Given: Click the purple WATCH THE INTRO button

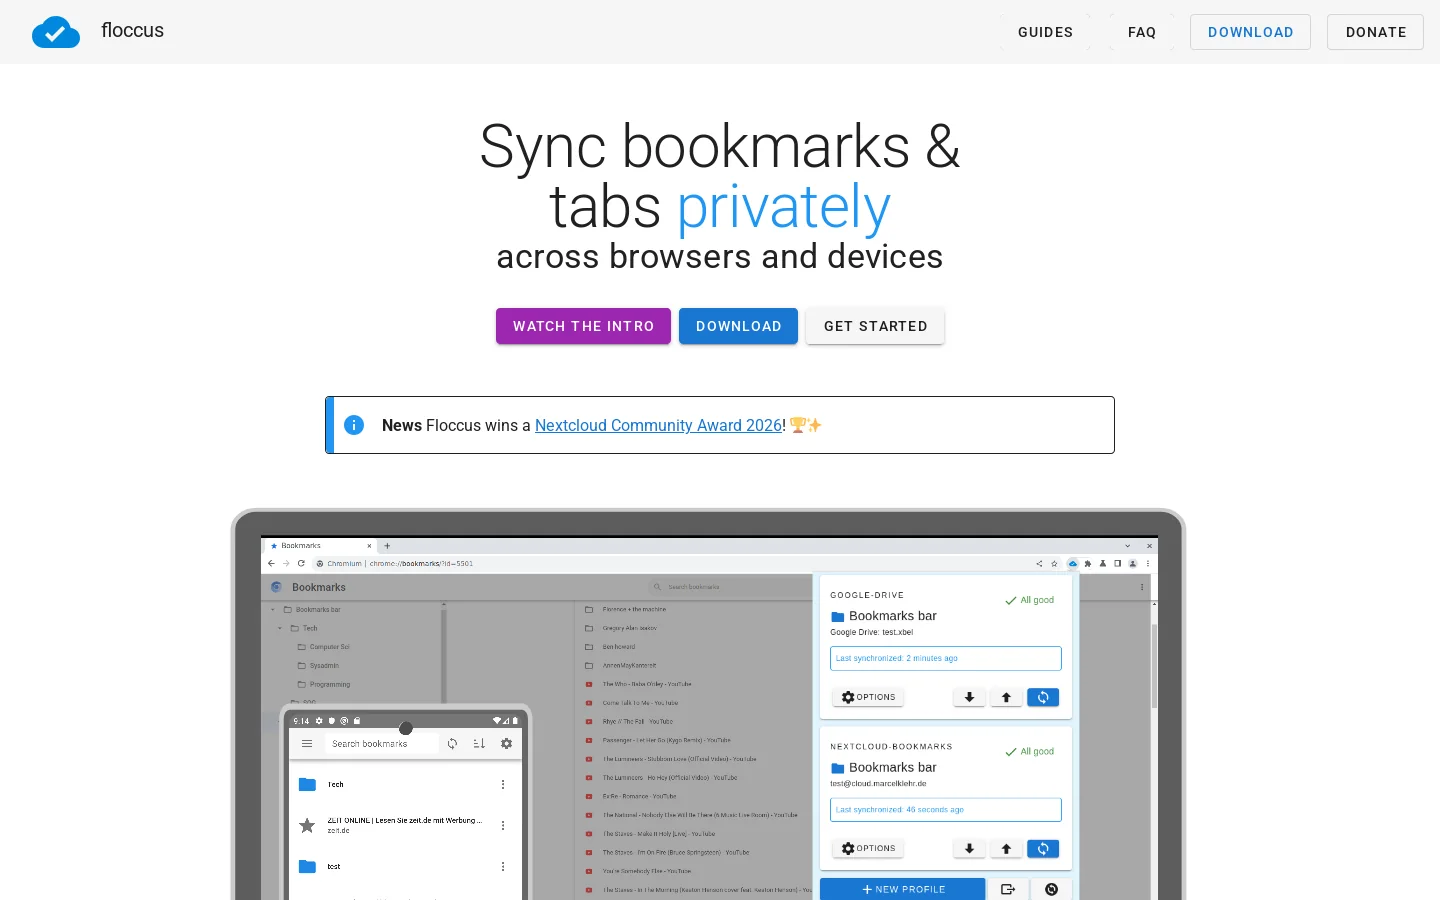Looking at the screenshot, I should coord(583,326).
